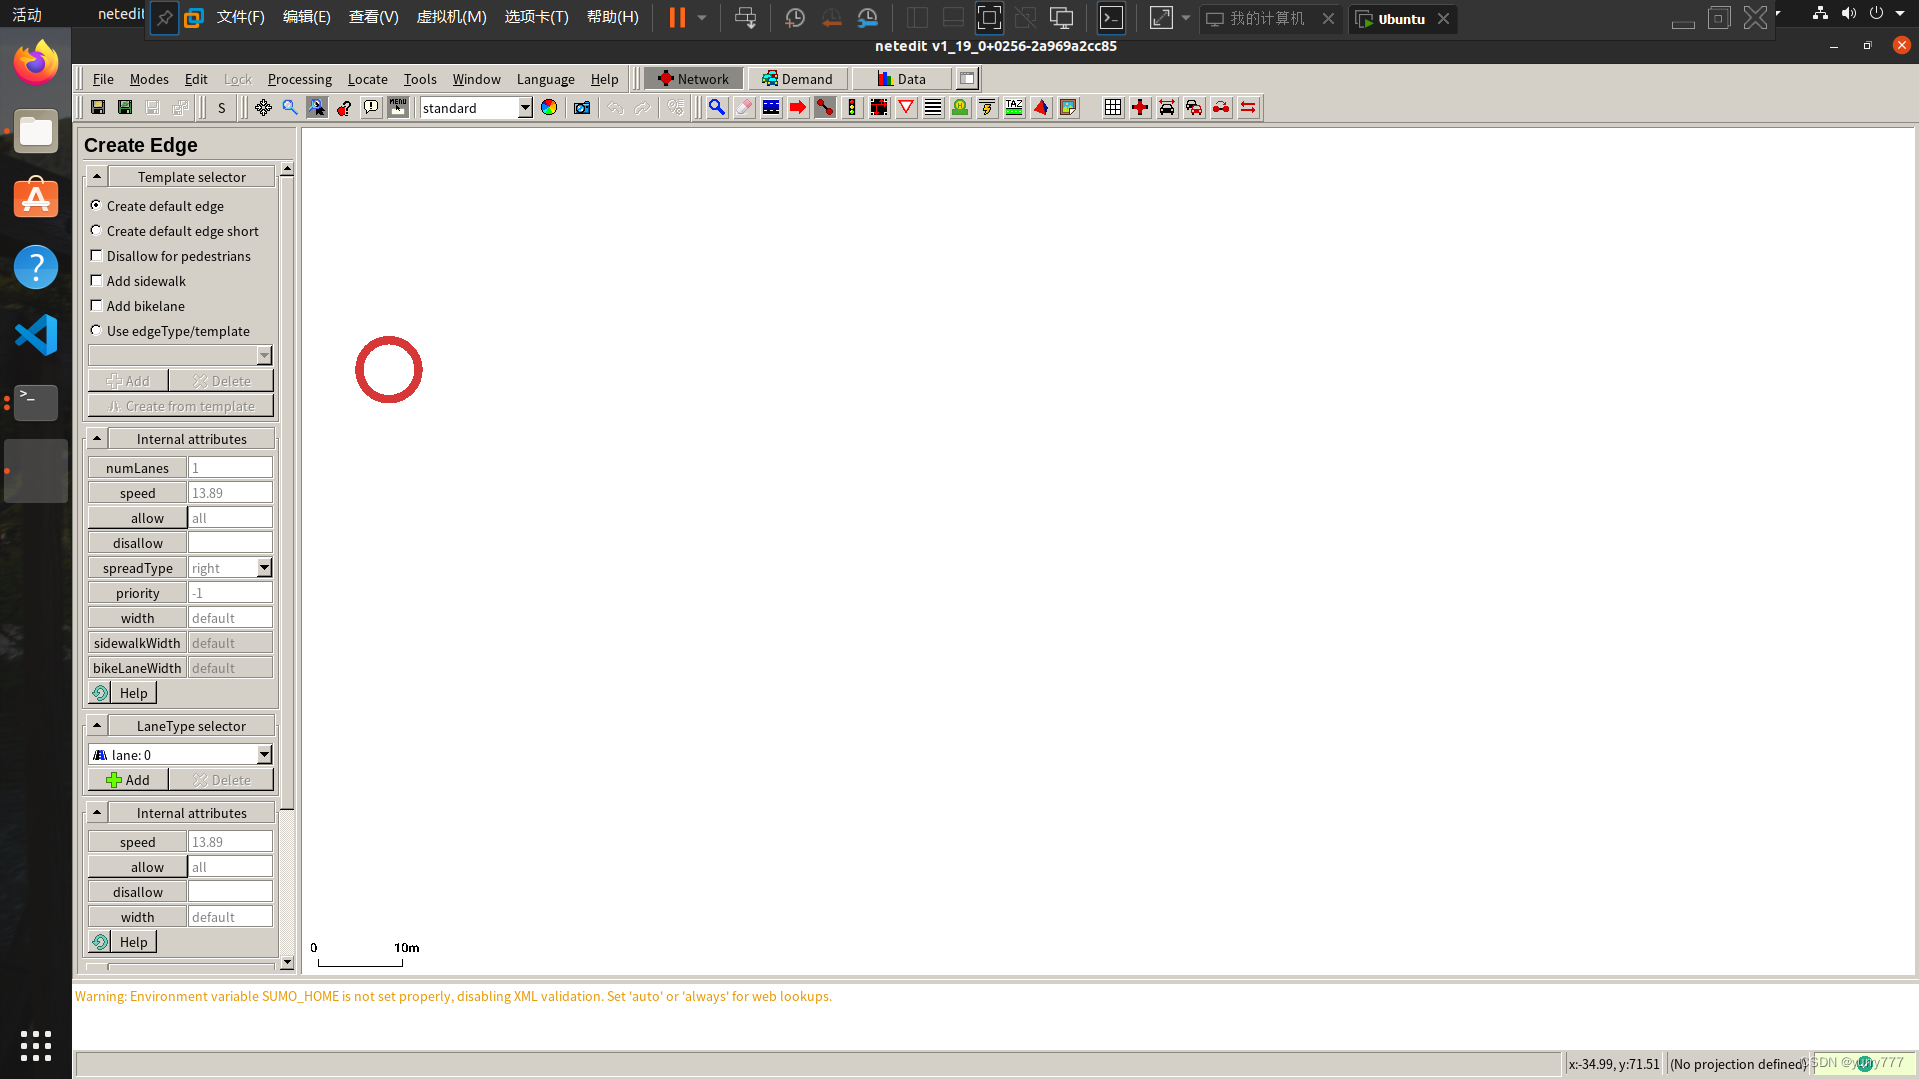Enable the Add bikelane checkbox
Viewport: 1919px width, 1079px height.
click(x=96, y=305)
